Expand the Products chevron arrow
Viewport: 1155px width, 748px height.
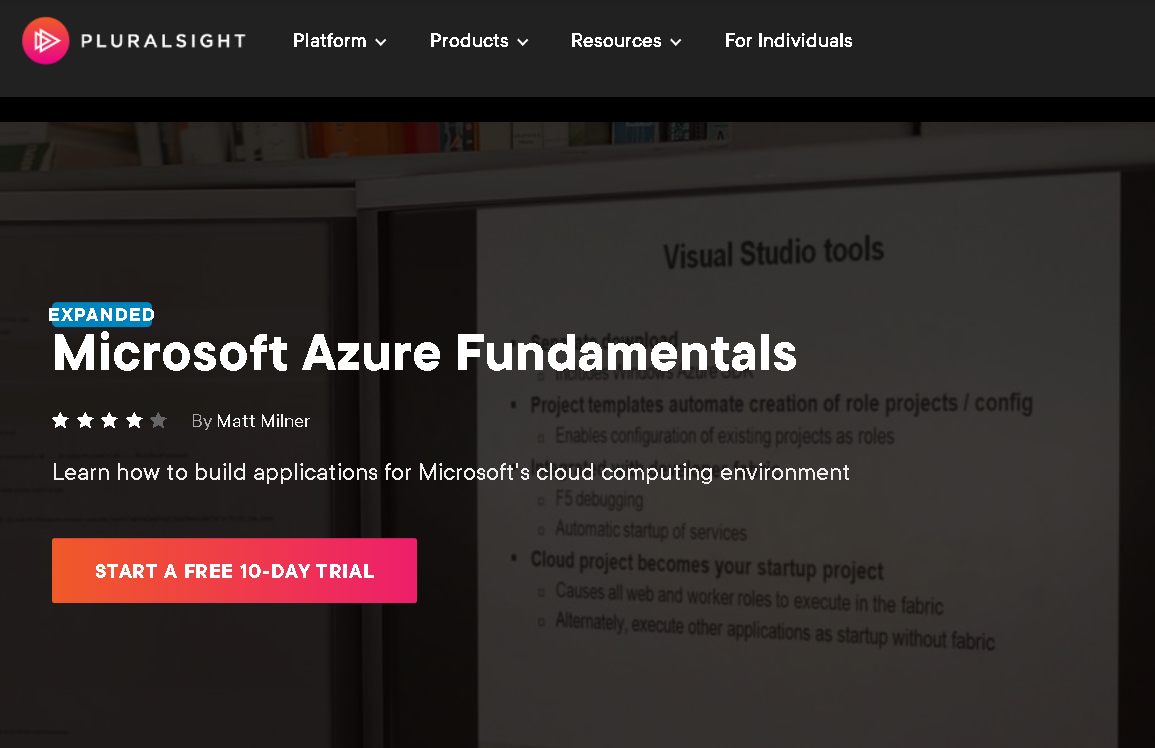(523, 43)
